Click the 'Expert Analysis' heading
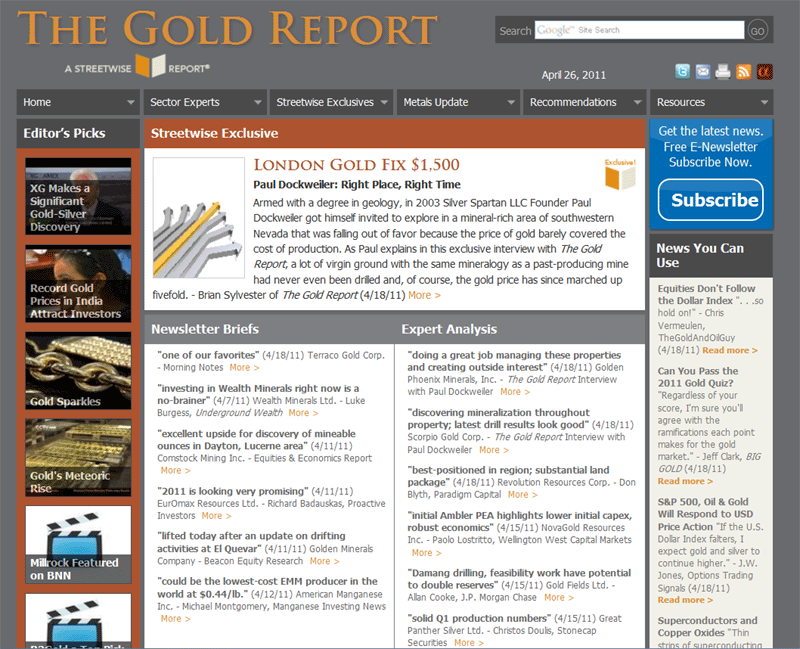Viewport: 800px width, 649px height. pyautogui.click(x=449, y=329)
